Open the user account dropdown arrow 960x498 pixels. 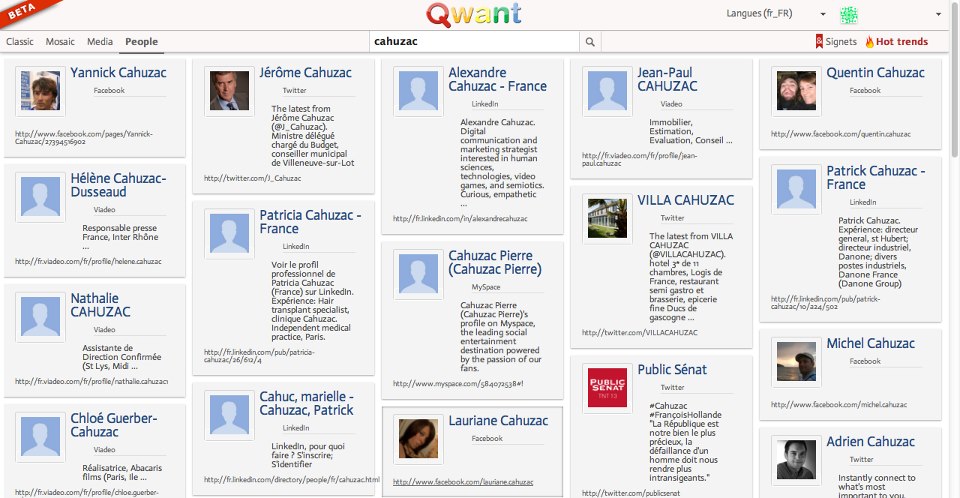[x=938, y=15]
